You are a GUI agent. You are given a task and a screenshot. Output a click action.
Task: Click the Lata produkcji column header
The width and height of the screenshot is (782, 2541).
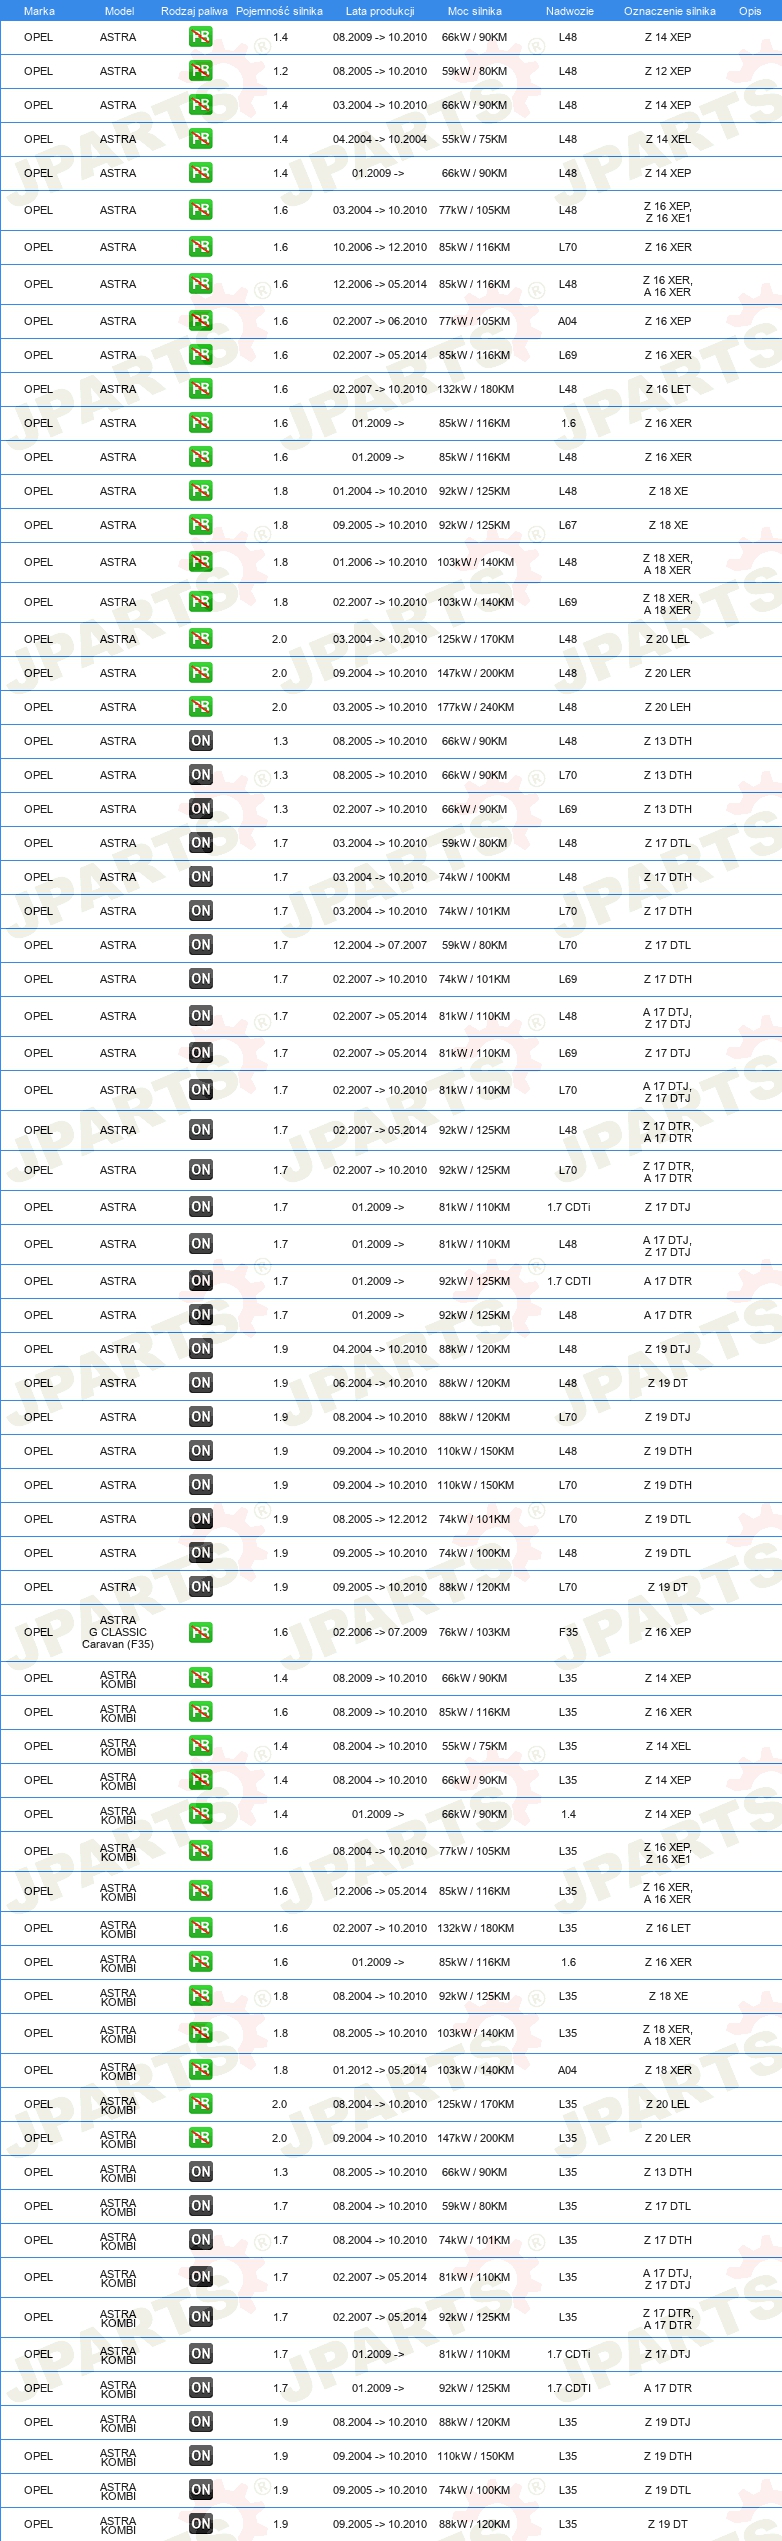pos(380,11)
